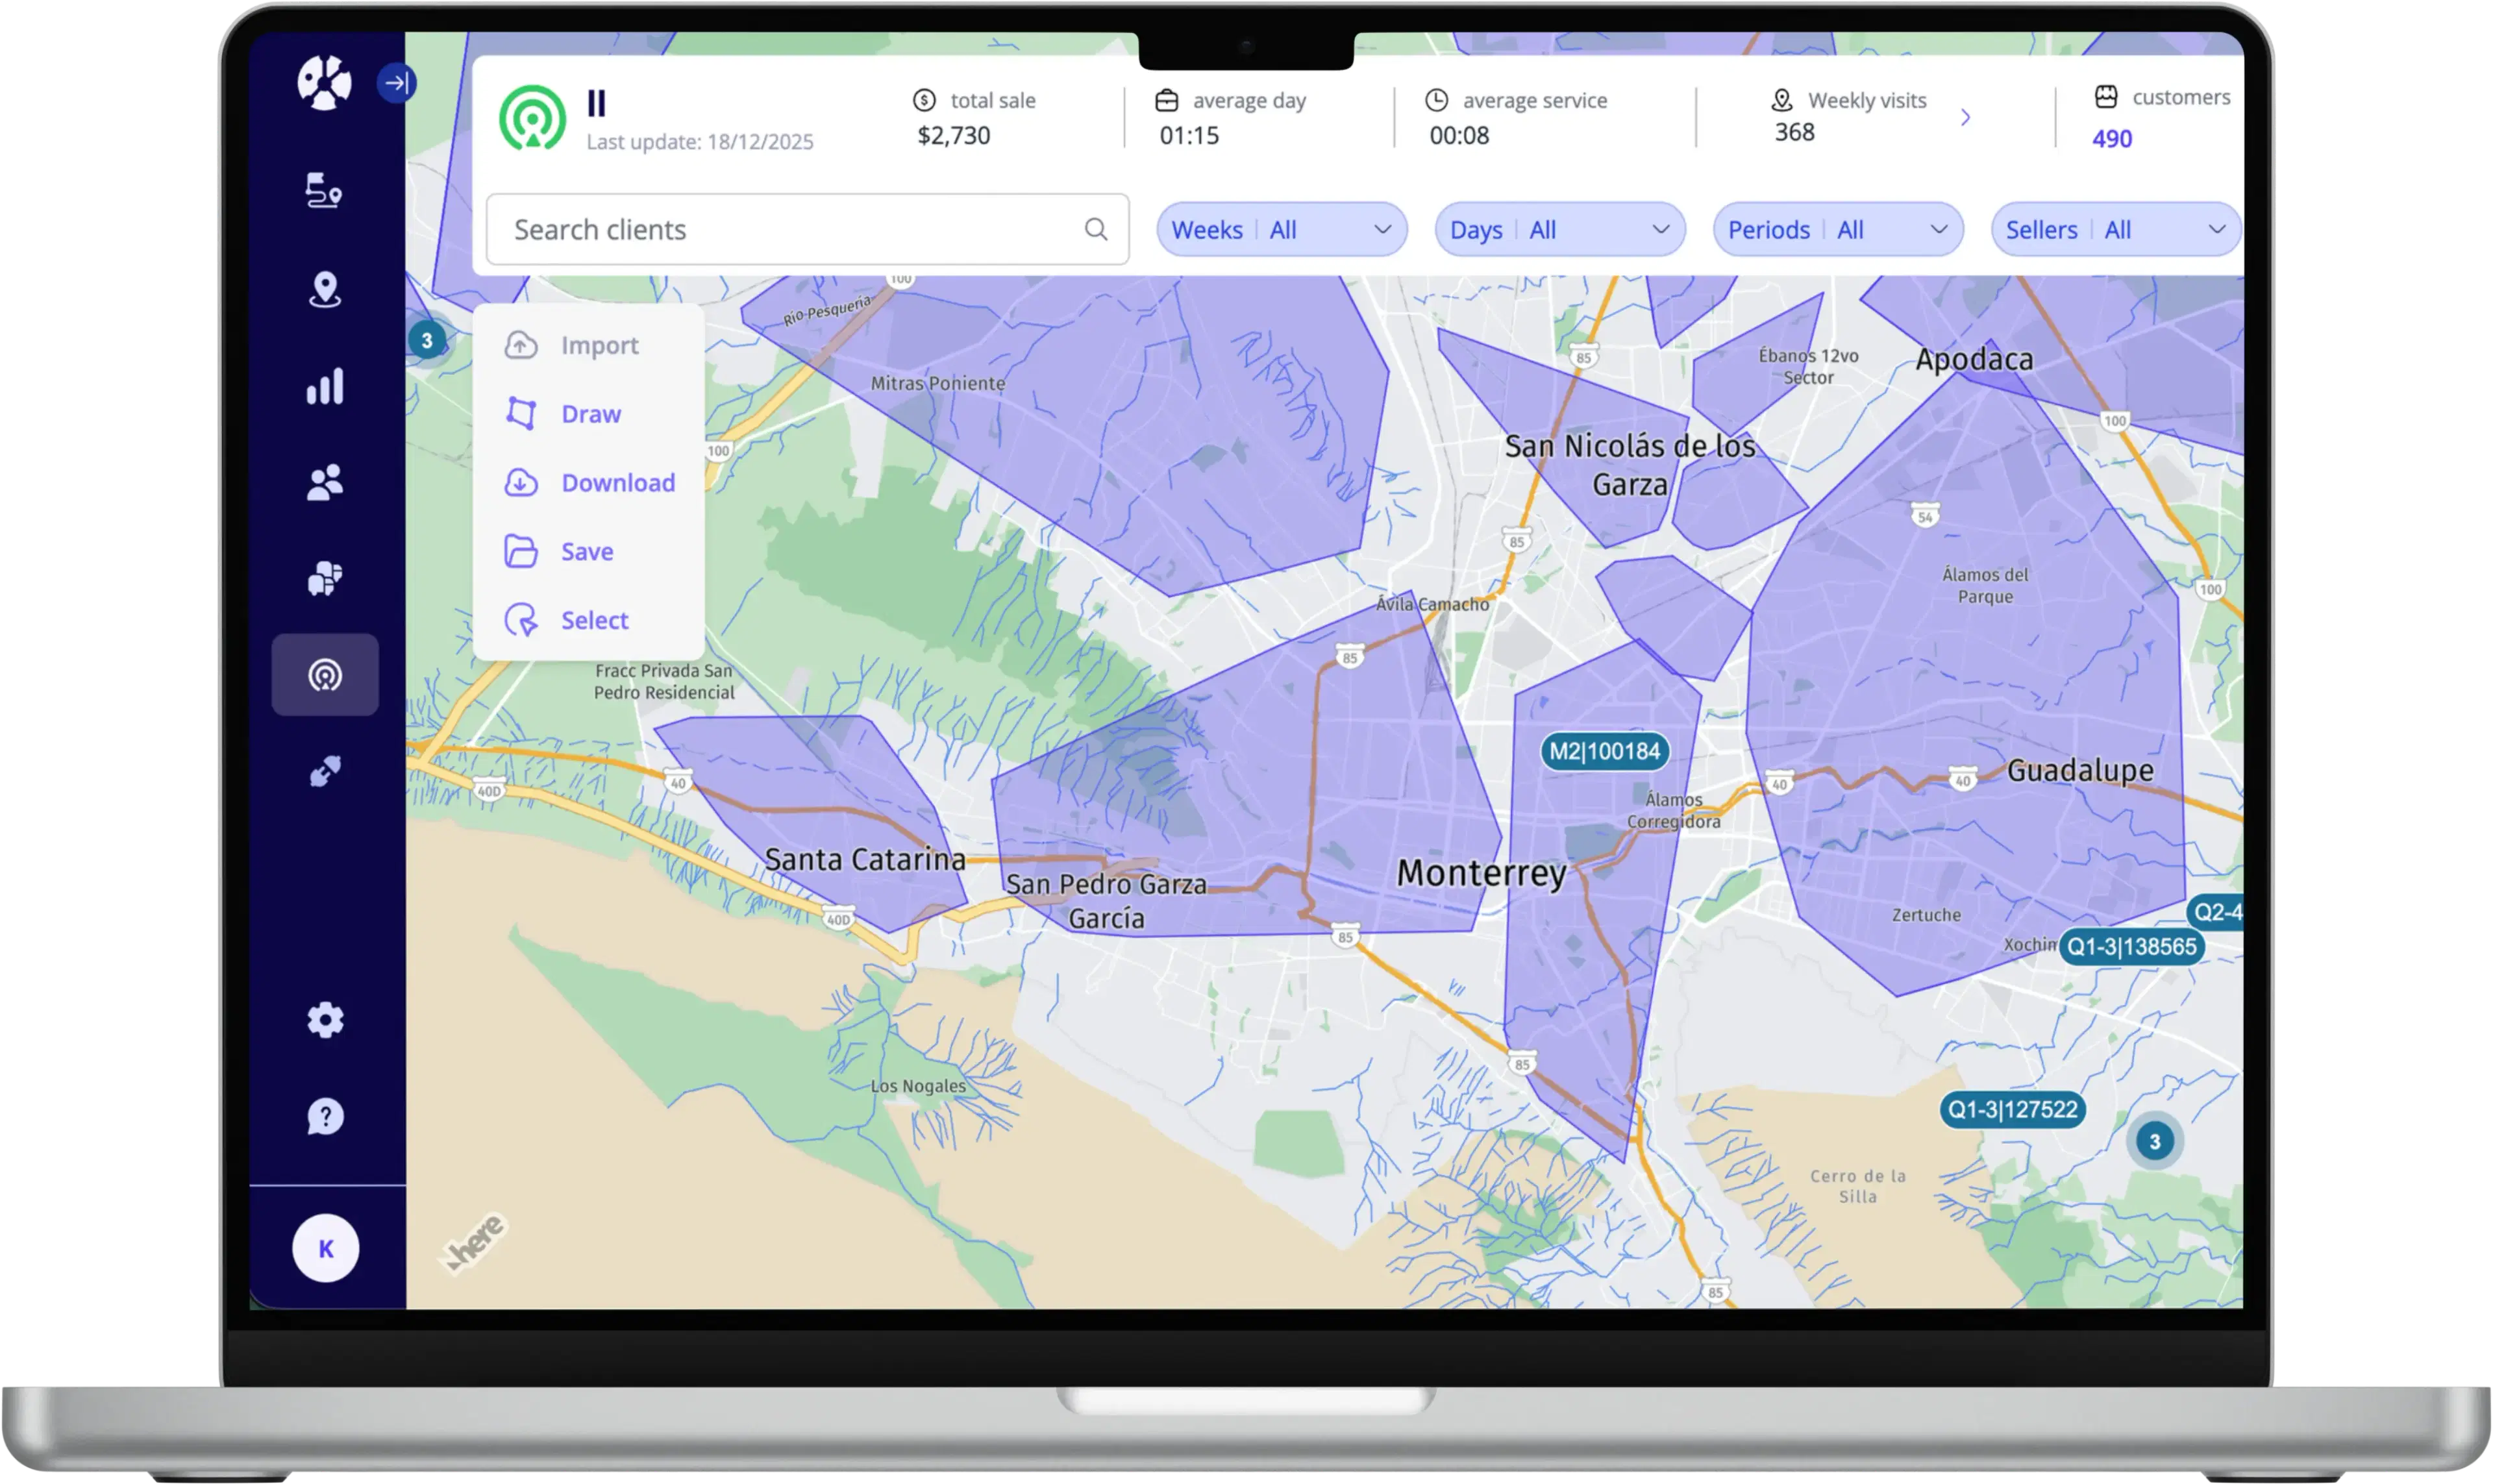2493x1484 pixels.
Task: Click the Mitras Poniente map label
Action: 938,383
